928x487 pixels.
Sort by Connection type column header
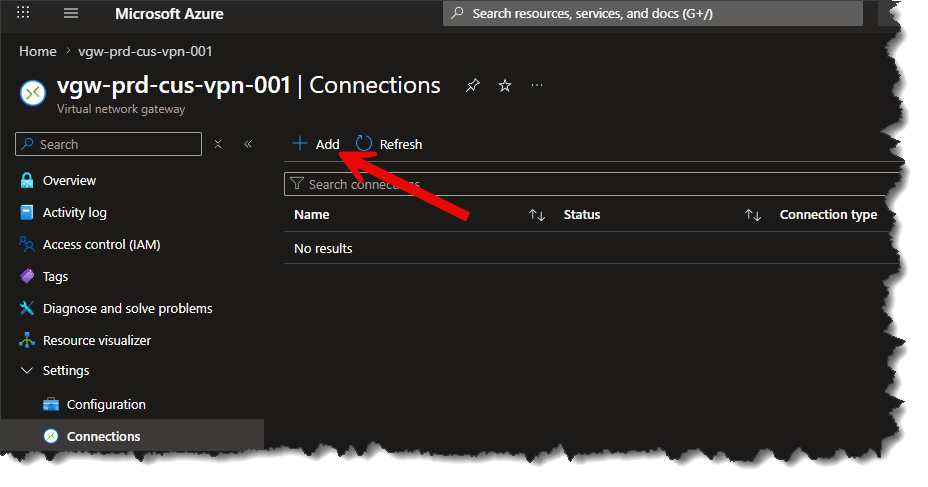[x=829, y=215]
